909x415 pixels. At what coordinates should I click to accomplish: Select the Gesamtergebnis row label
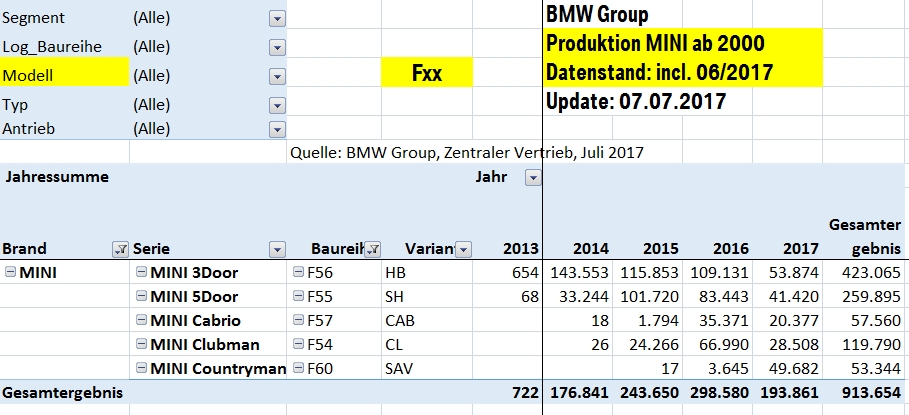[x=63, y=392]
